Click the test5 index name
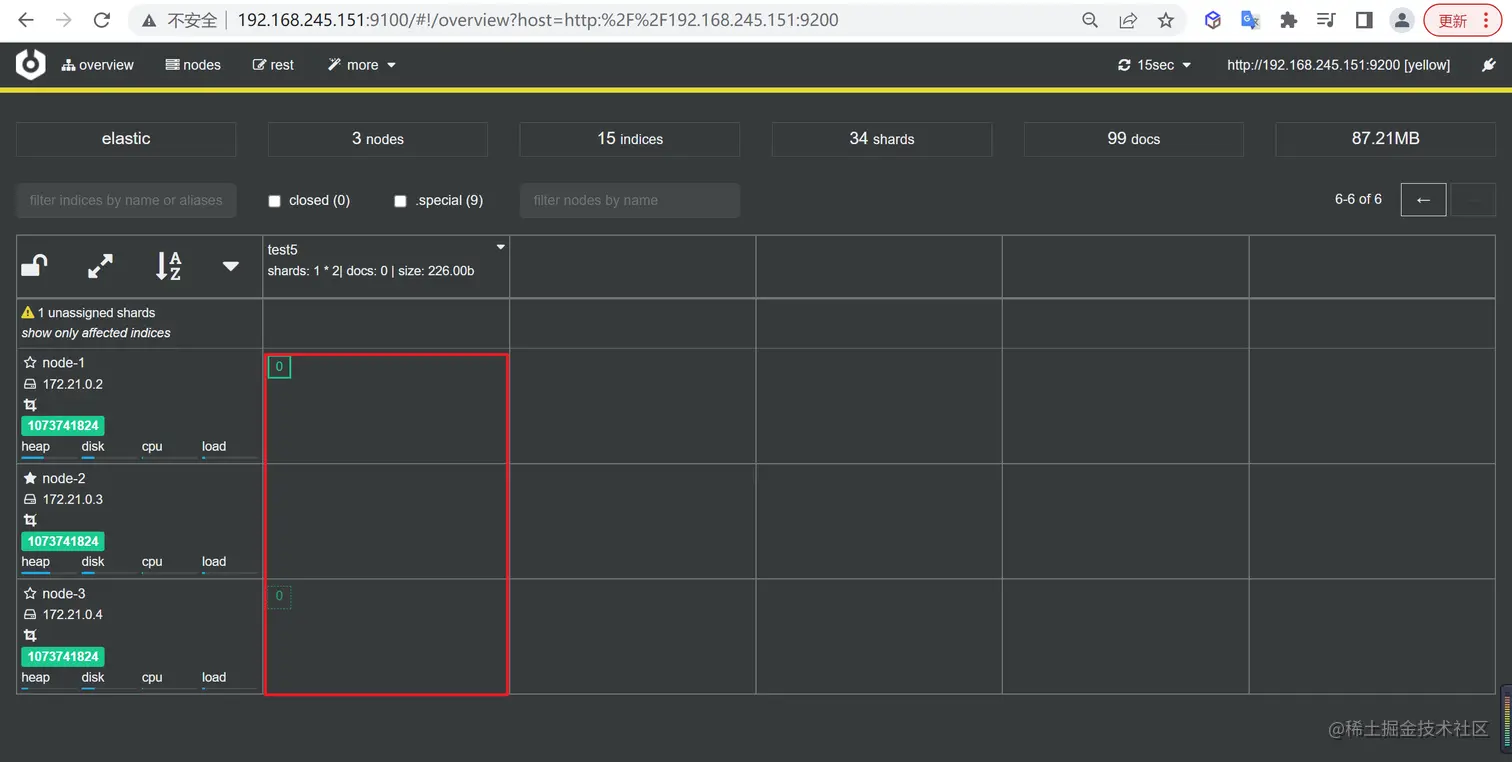 (283, 250)
